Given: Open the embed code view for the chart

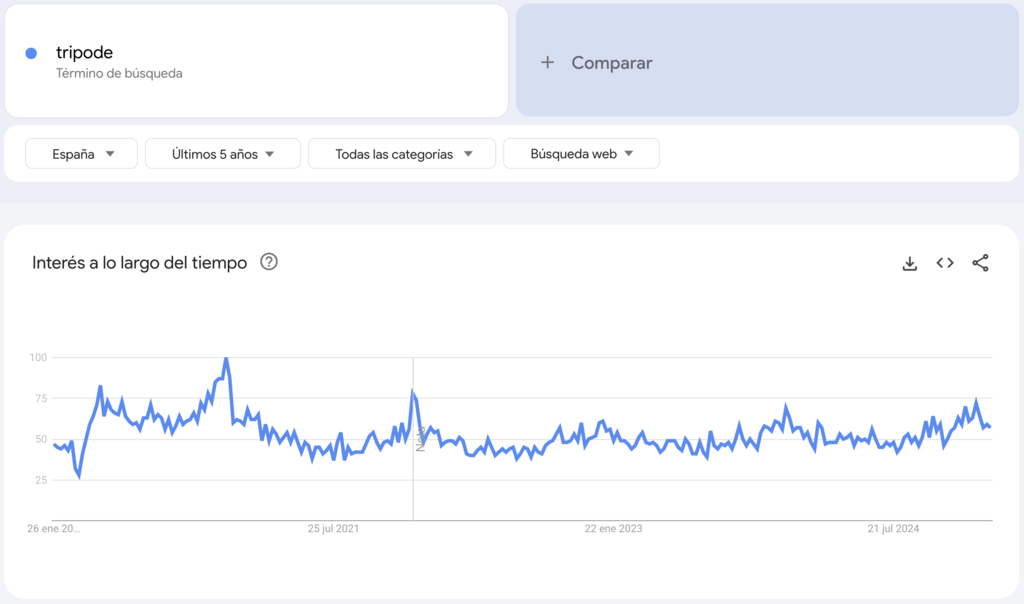Looking at the screenshot, I should pyautogui.click(x=944, y=262).
